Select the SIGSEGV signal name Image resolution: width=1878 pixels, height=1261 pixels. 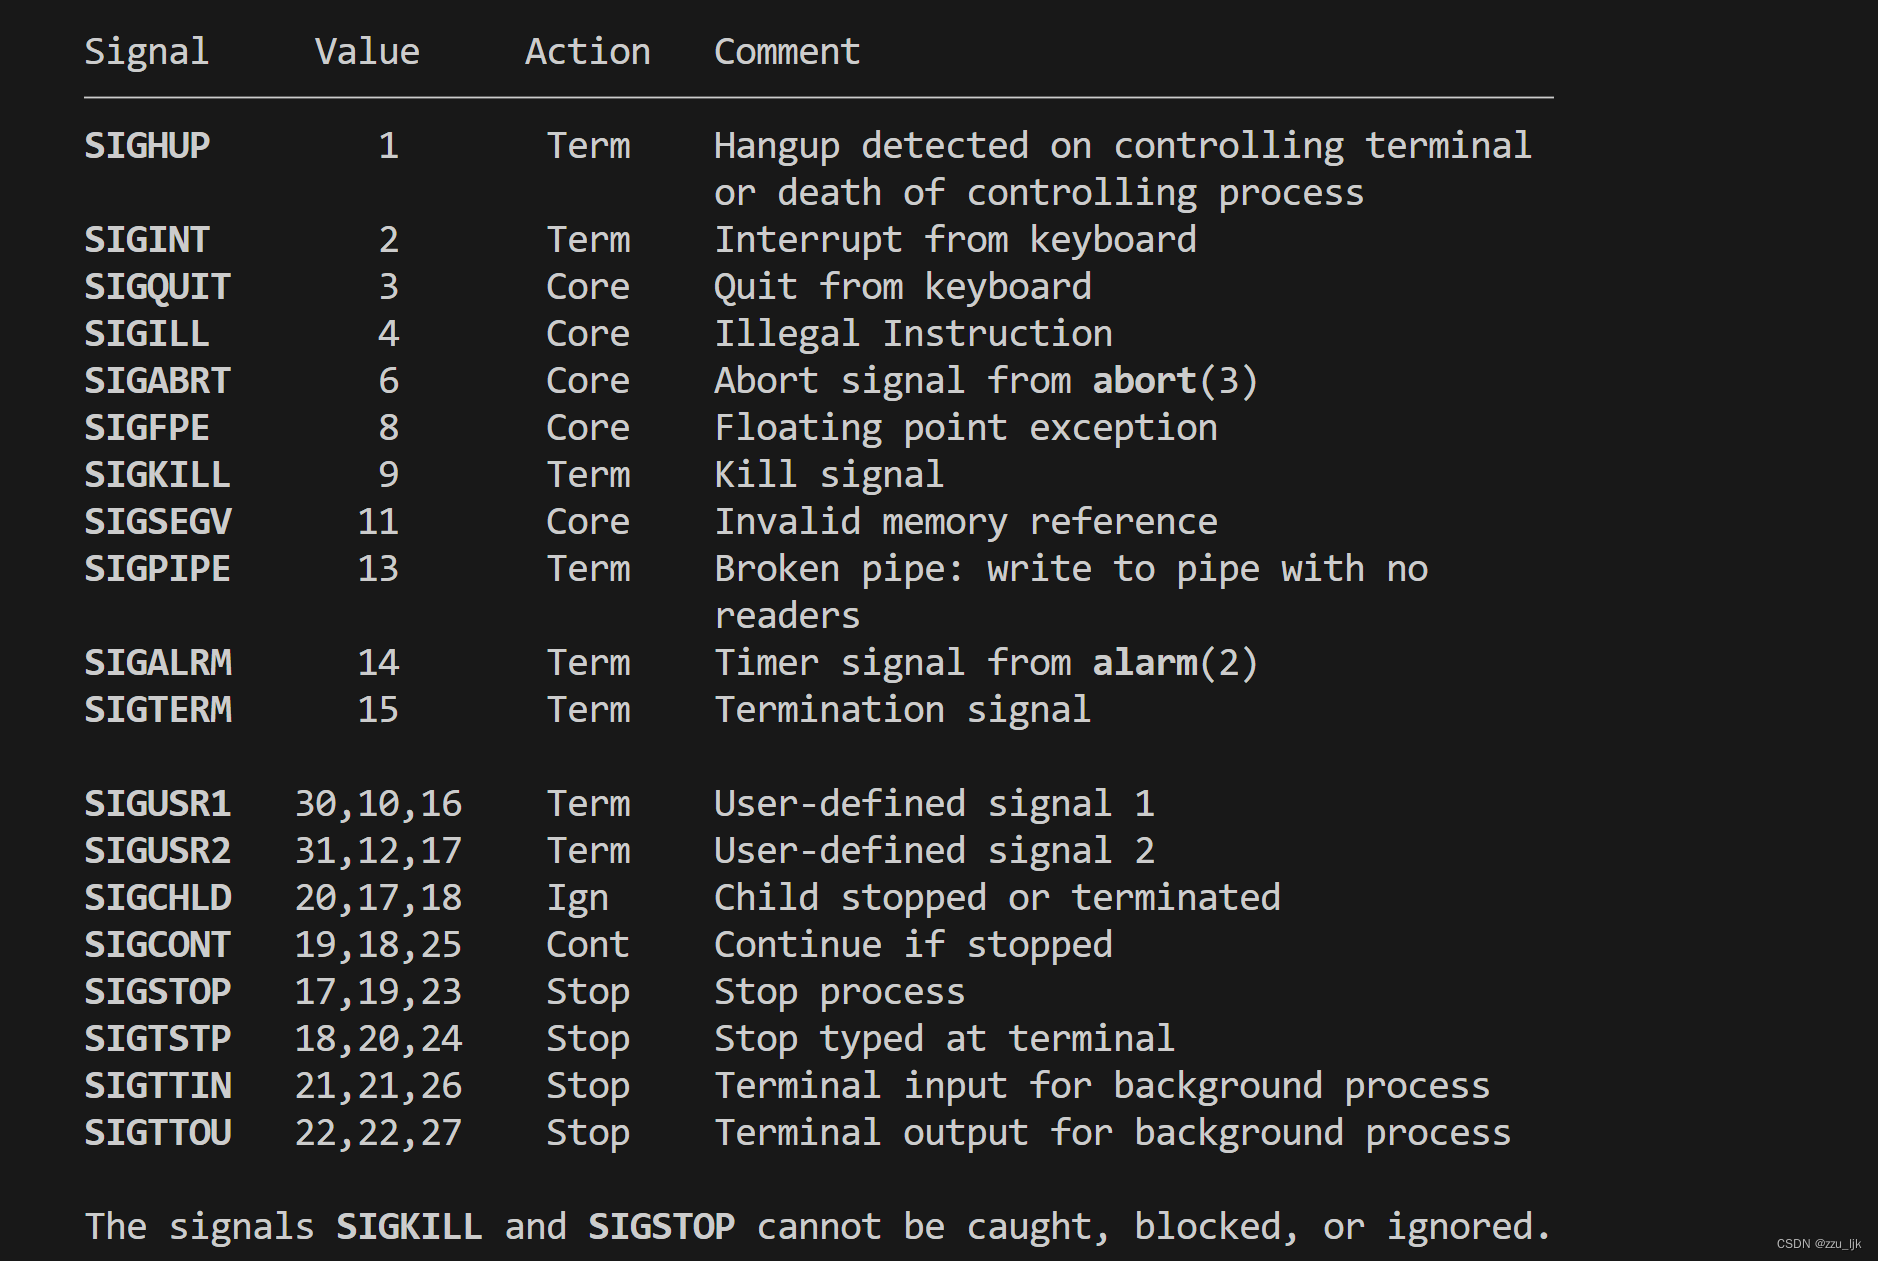click(157, 522)
